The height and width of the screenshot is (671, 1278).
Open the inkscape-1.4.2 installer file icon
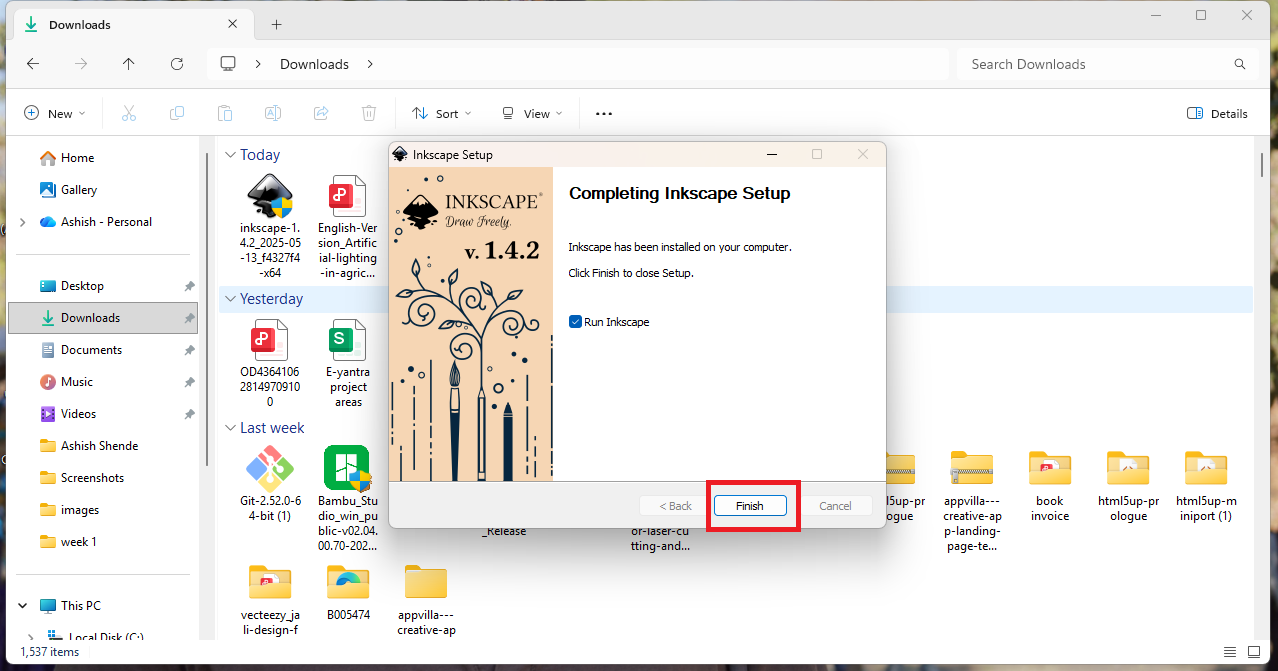tap(269, 195)
